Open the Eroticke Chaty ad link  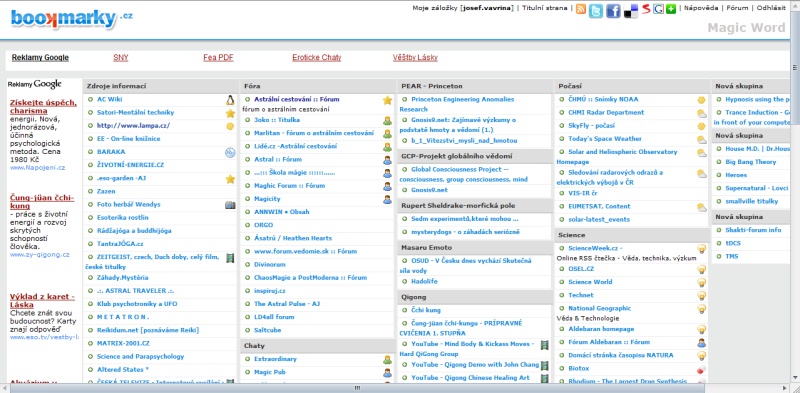pyautogui.click(x=316, y=58)
